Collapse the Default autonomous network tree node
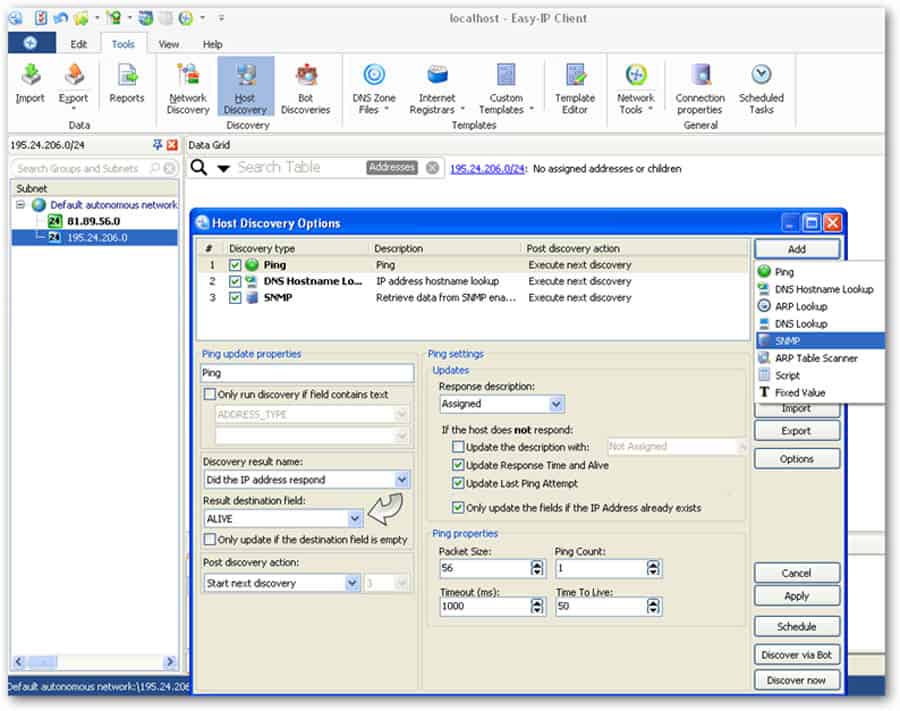 20,204
